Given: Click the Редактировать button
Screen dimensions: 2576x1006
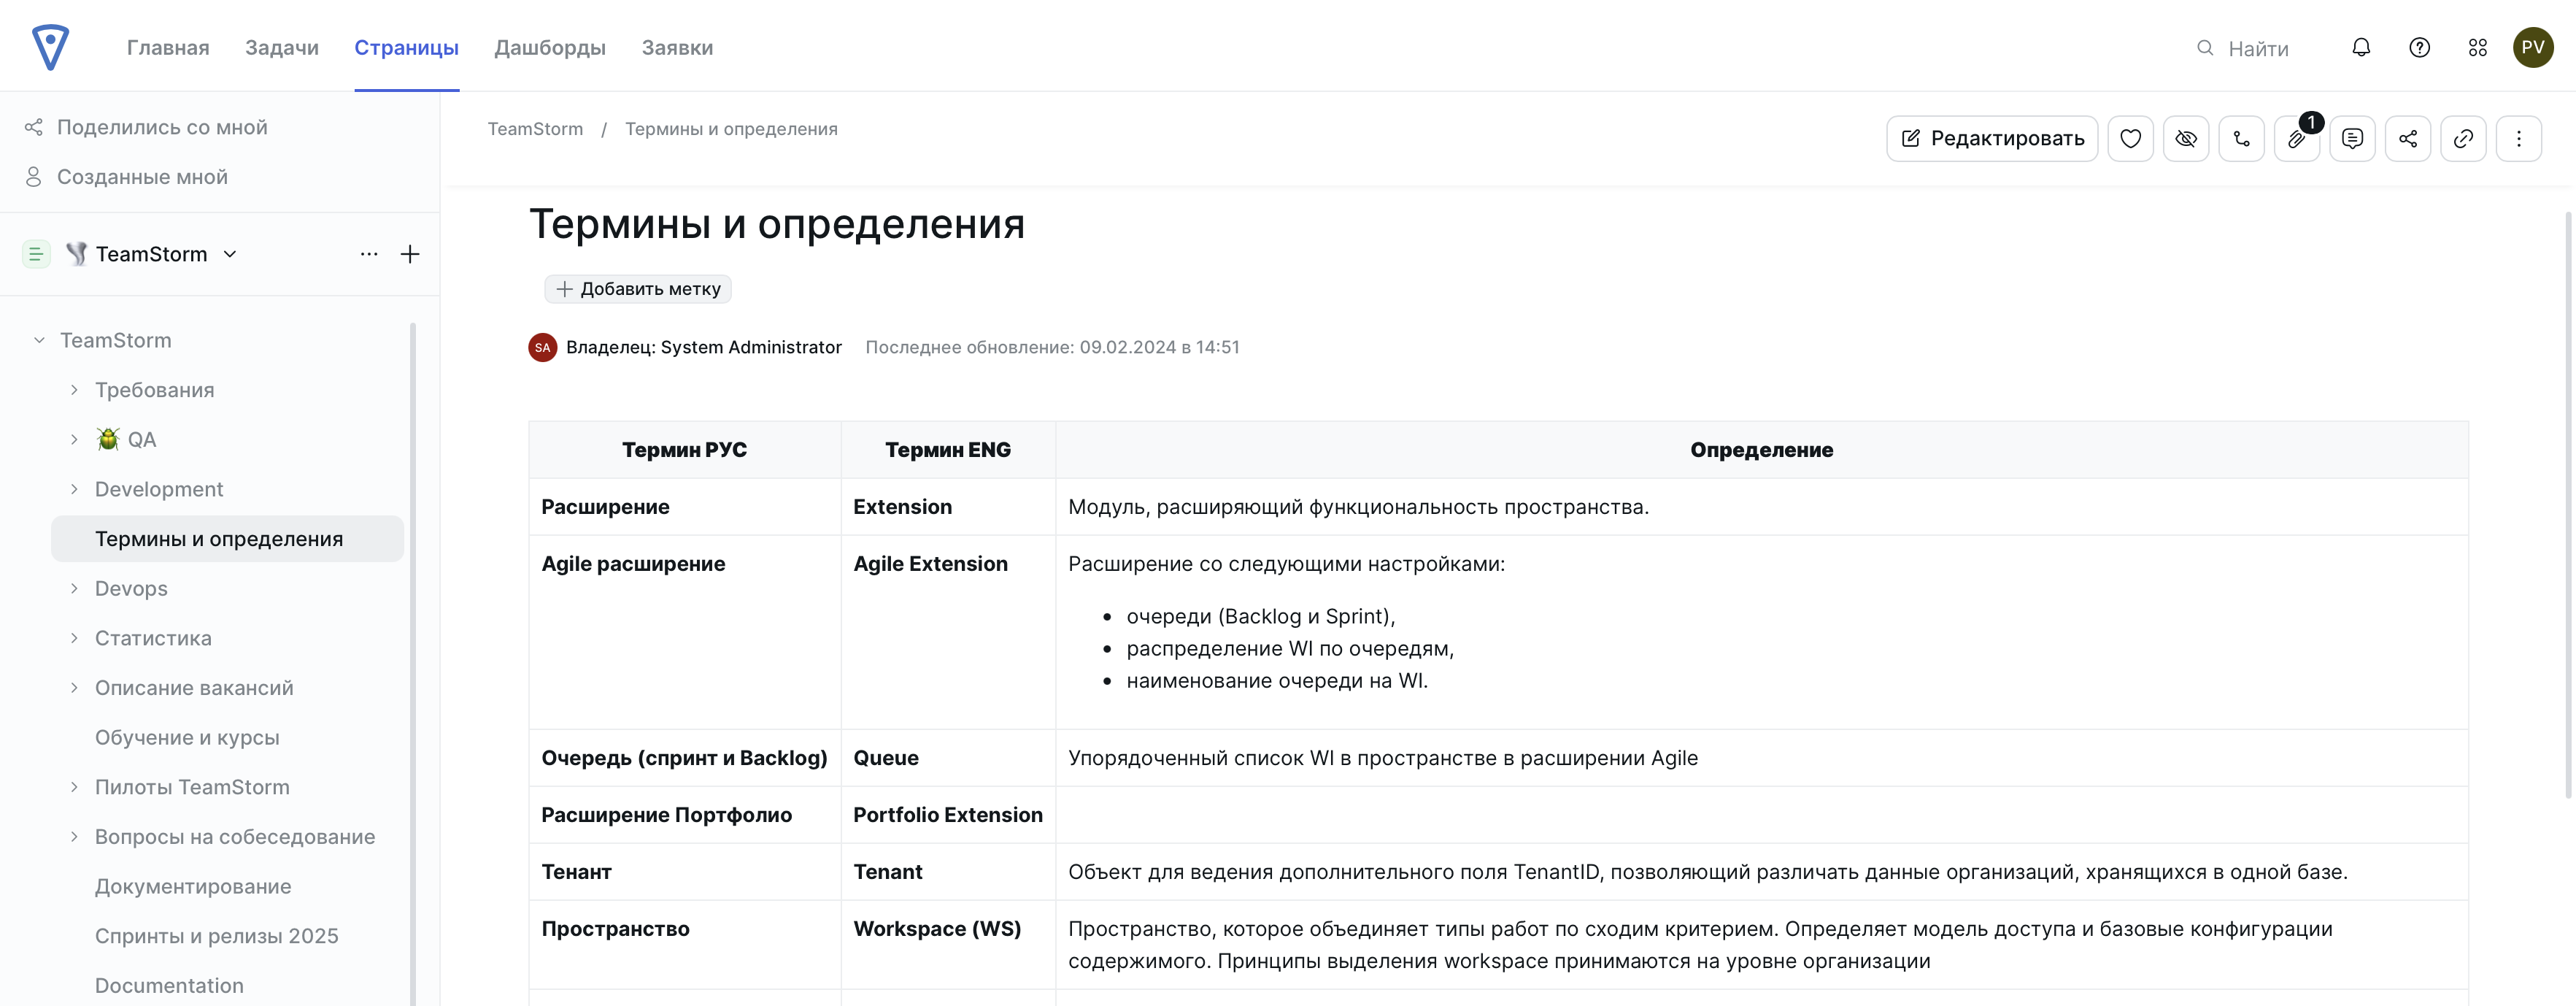Looking at the screenshot, I should [1991, 138].
